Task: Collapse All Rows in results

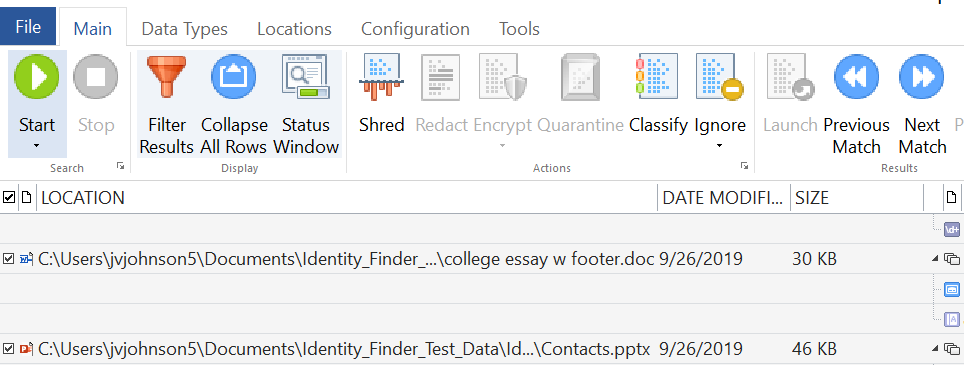Action: click(234, 77)
